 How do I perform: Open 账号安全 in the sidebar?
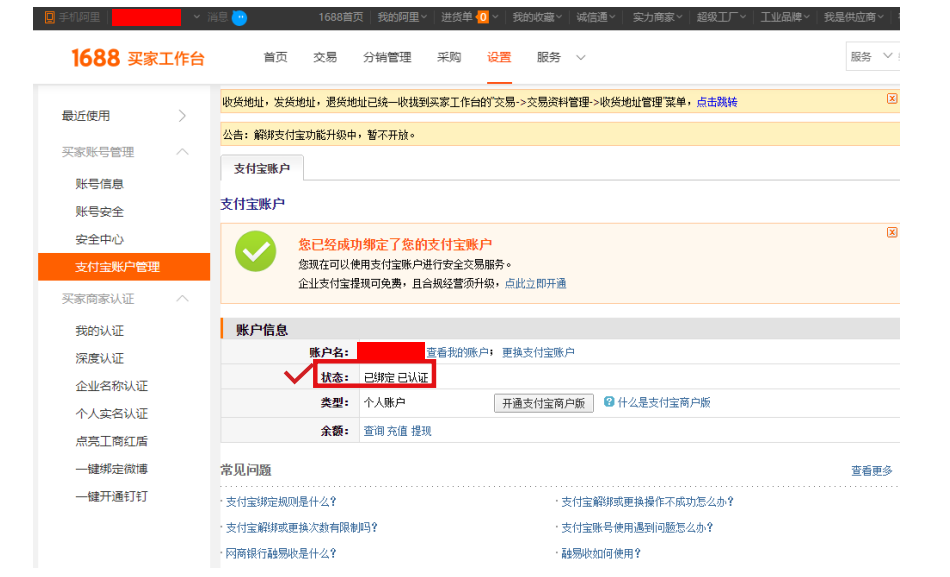point(99,212)
